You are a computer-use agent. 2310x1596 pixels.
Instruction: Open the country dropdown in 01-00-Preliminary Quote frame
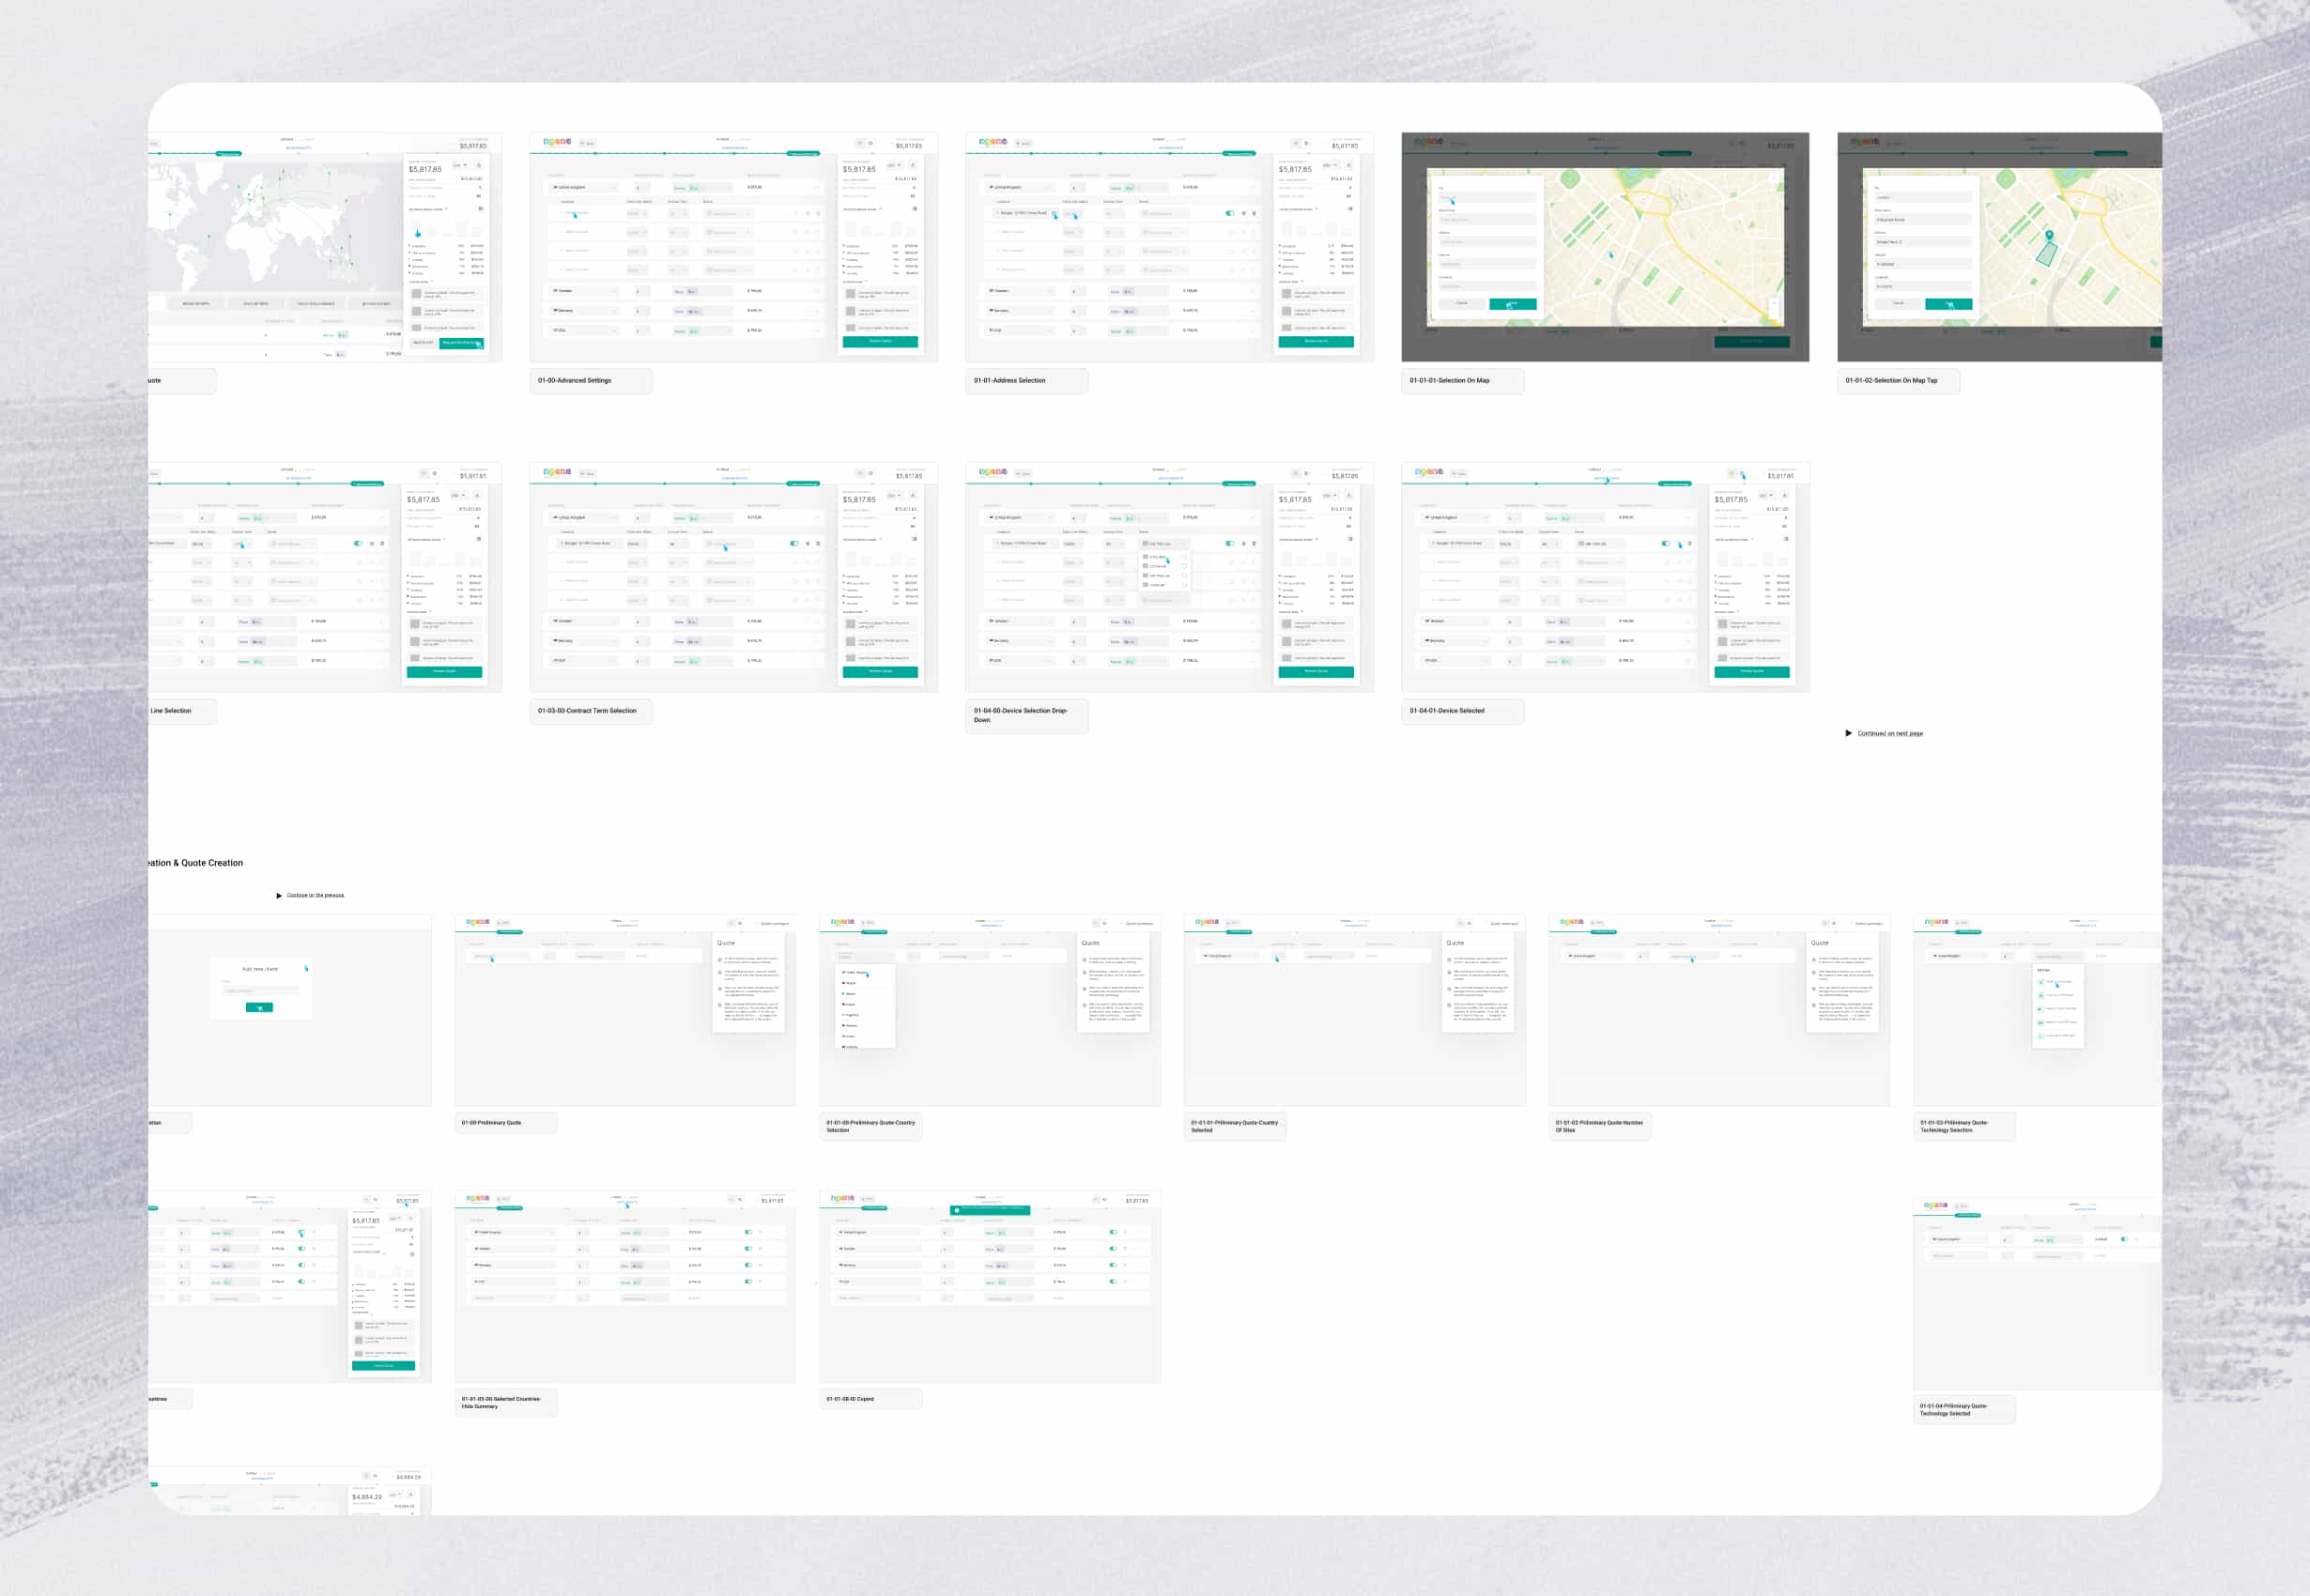(x=503, y=956)
